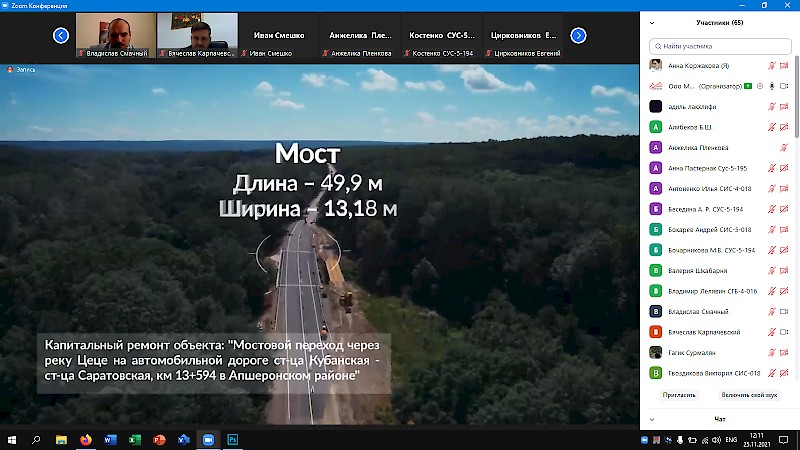Go to previous participants in video strip
Viewport: 800px width, 450px height.
pos(60,36)
